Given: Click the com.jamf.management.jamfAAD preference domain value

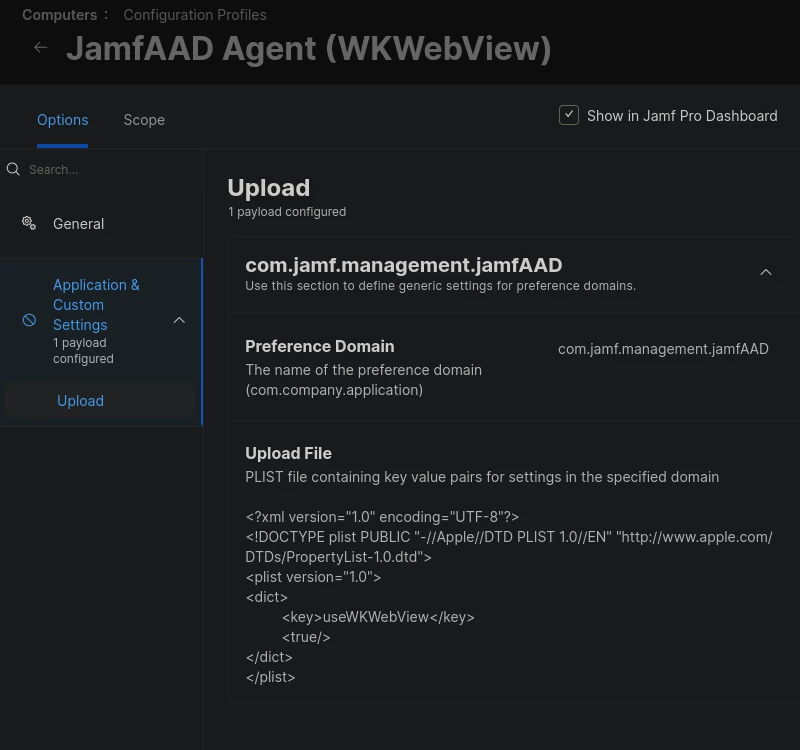Looking at the screenshot, I should pyautogui.click(x=663, y=349).
